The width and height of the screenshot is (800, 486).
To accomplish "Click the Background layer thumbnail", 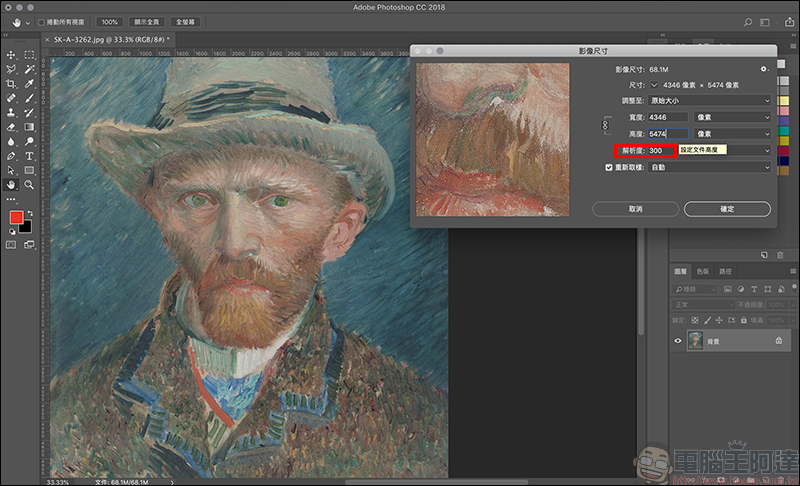I will 695,340.
